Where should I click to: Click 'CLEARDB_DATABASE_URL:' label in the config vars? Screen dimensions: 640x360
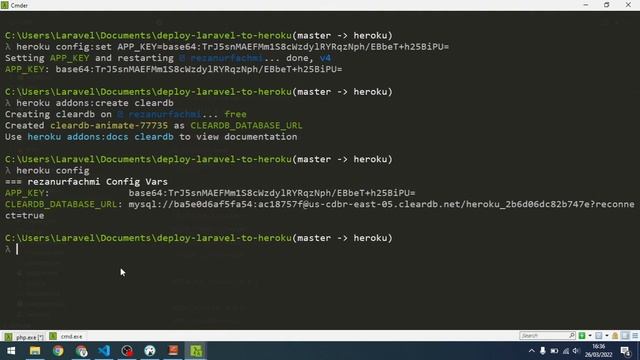(x=64, y=204)
